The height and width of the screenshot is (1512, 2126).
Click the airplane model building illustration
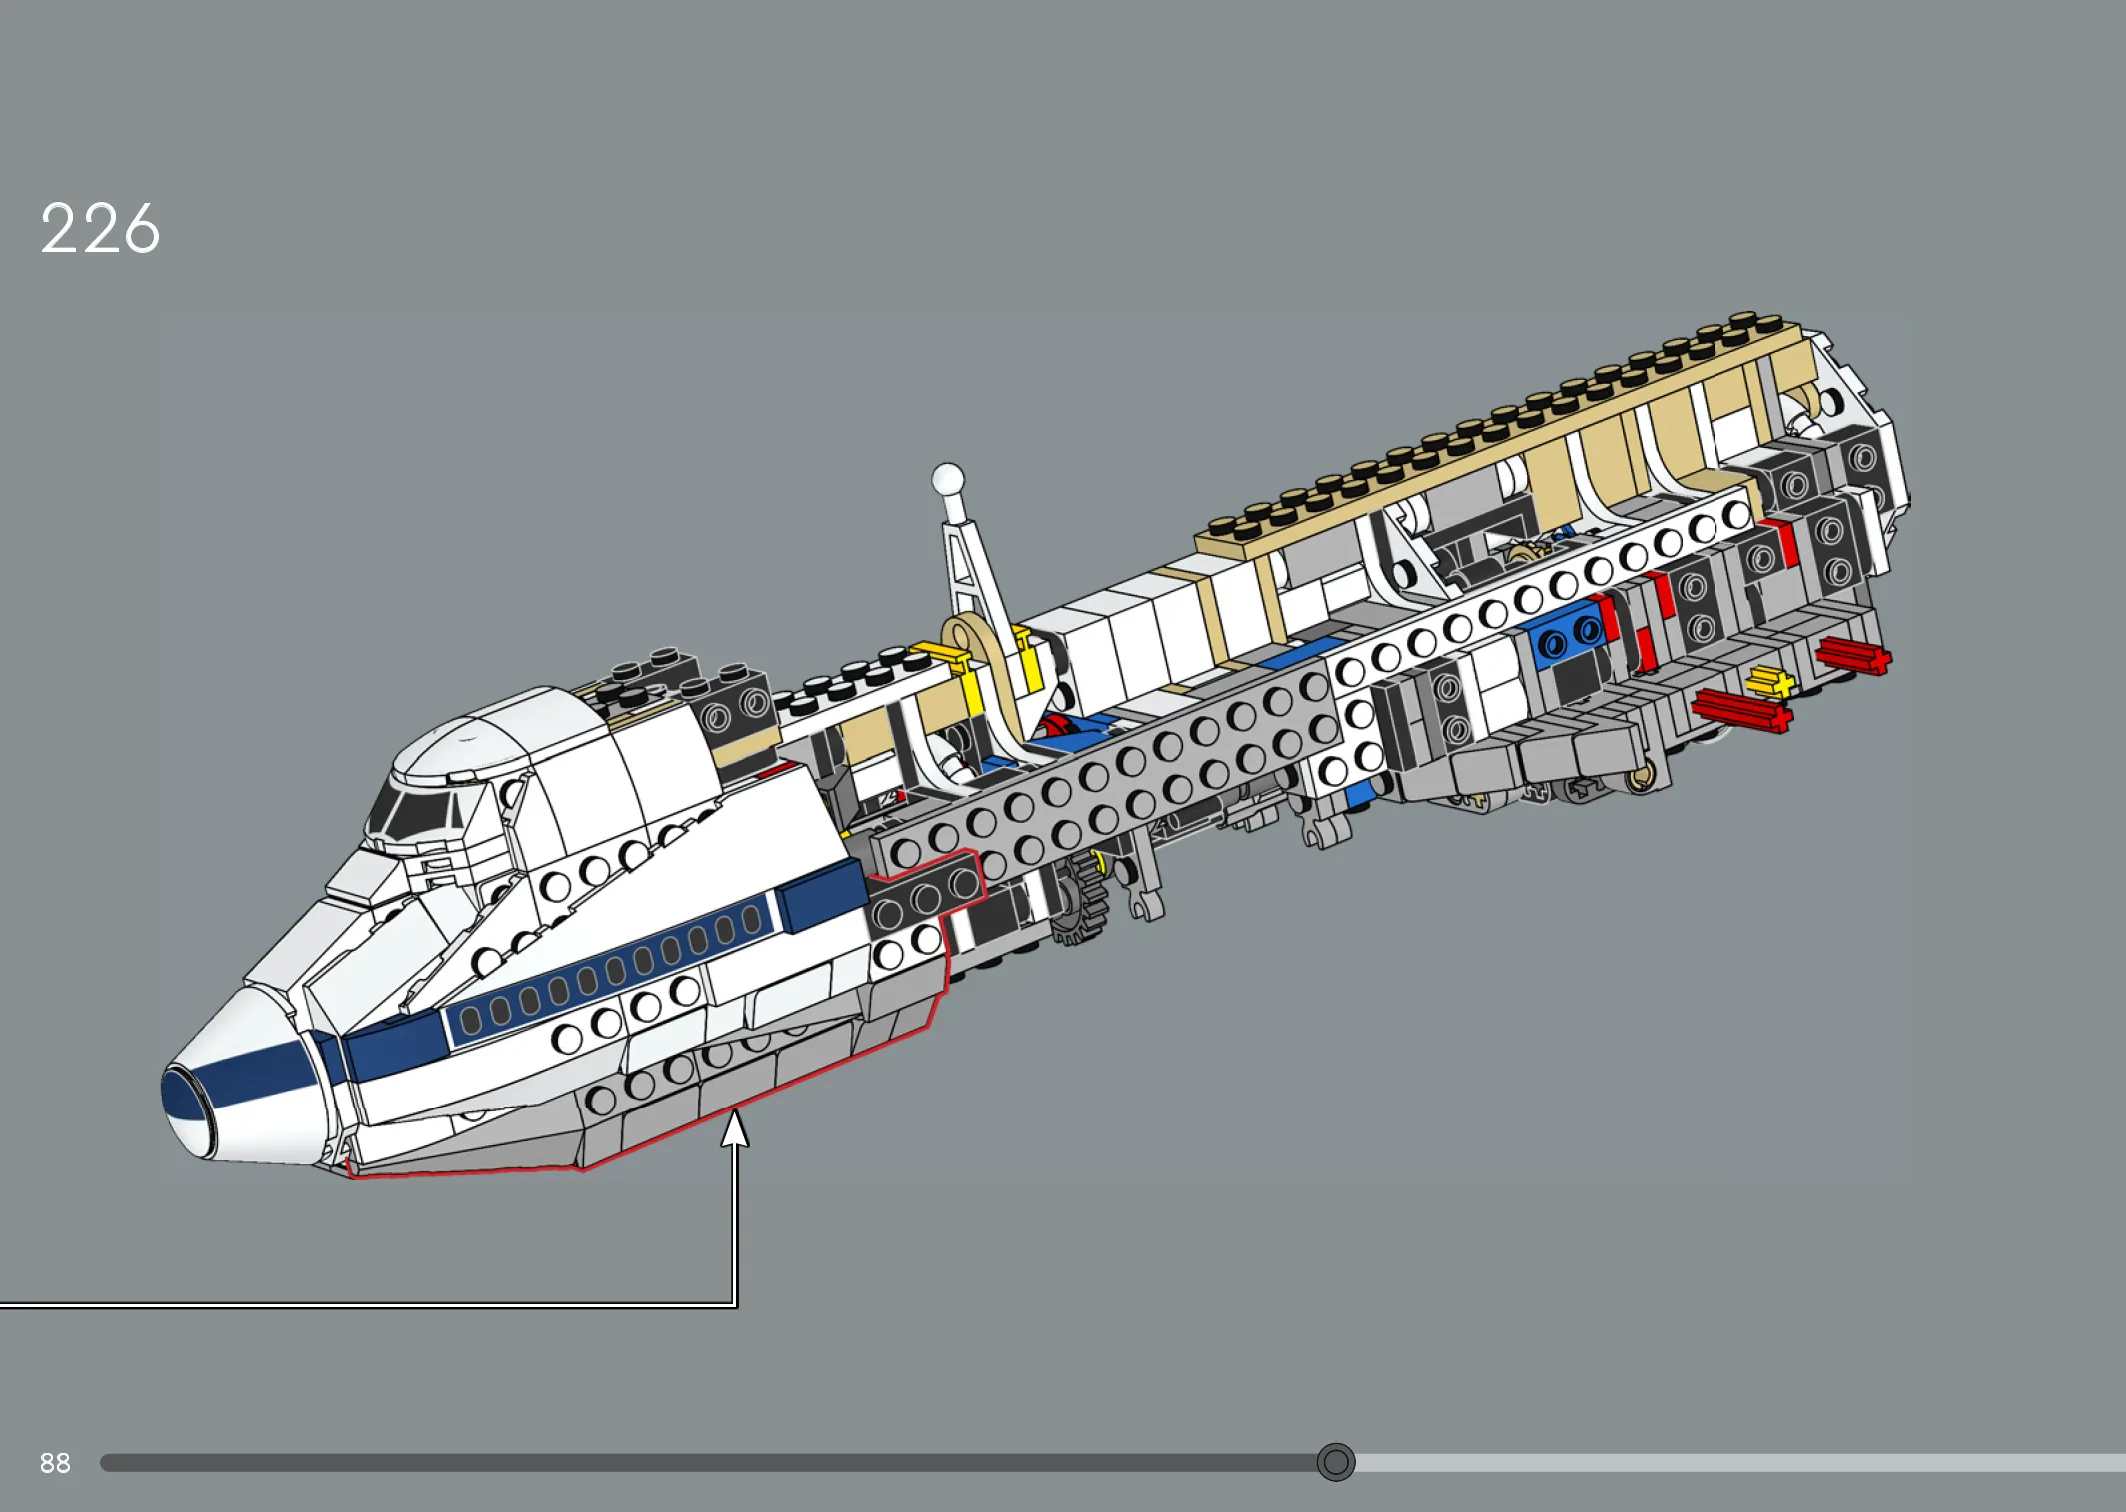pos(1035,745)
